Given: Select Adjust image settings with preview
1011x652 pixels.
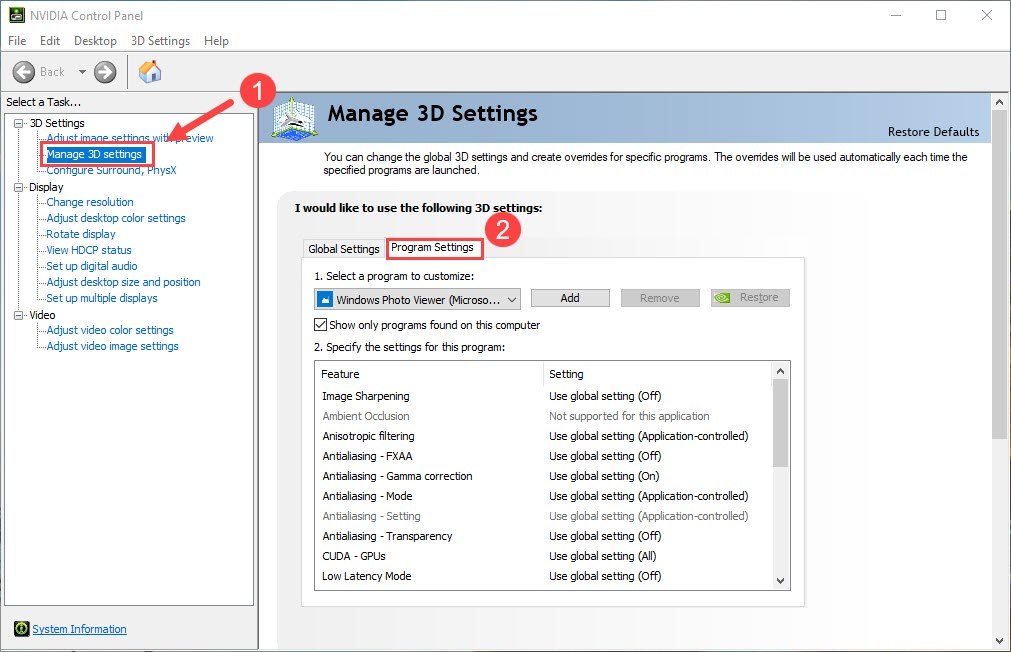Looking at the screenshot, I should click(x=130, y=138).
